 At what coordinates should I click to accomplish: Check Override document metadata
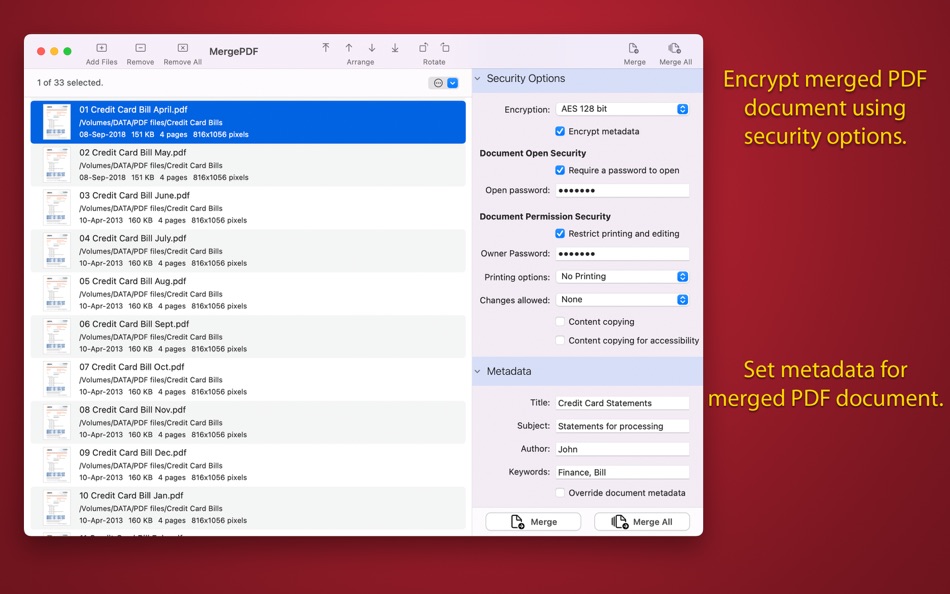(x=560, y=493)
